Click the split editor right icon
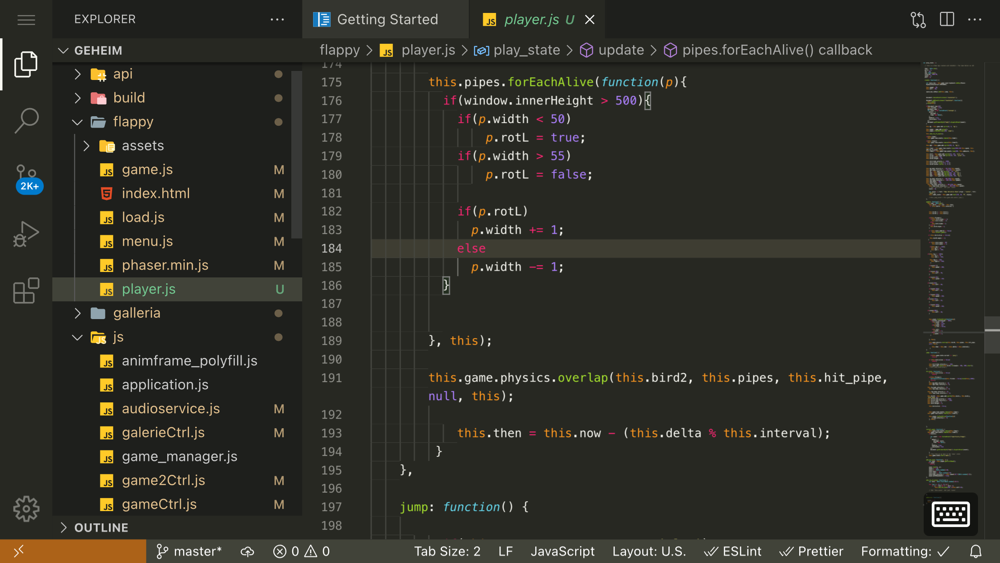This screenshot has height=563, width=1000. tap(946, 20)
